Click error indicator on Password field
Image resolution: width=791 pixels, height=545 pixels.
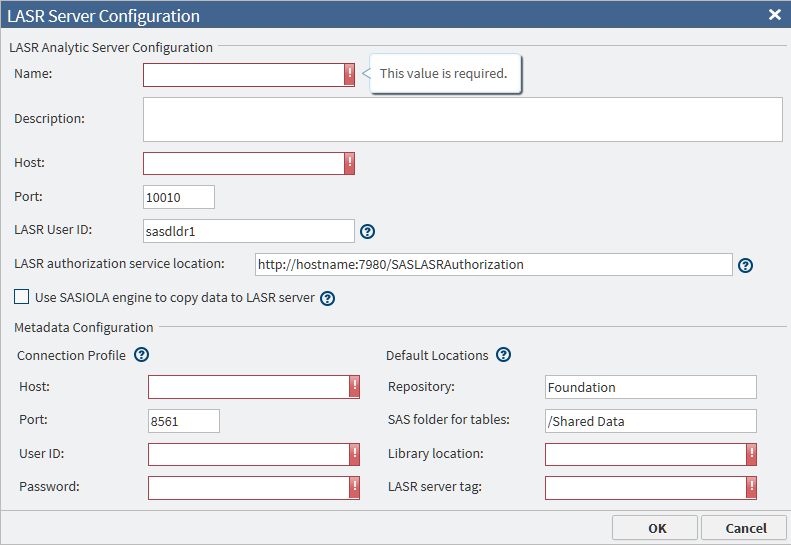(354, 487)
